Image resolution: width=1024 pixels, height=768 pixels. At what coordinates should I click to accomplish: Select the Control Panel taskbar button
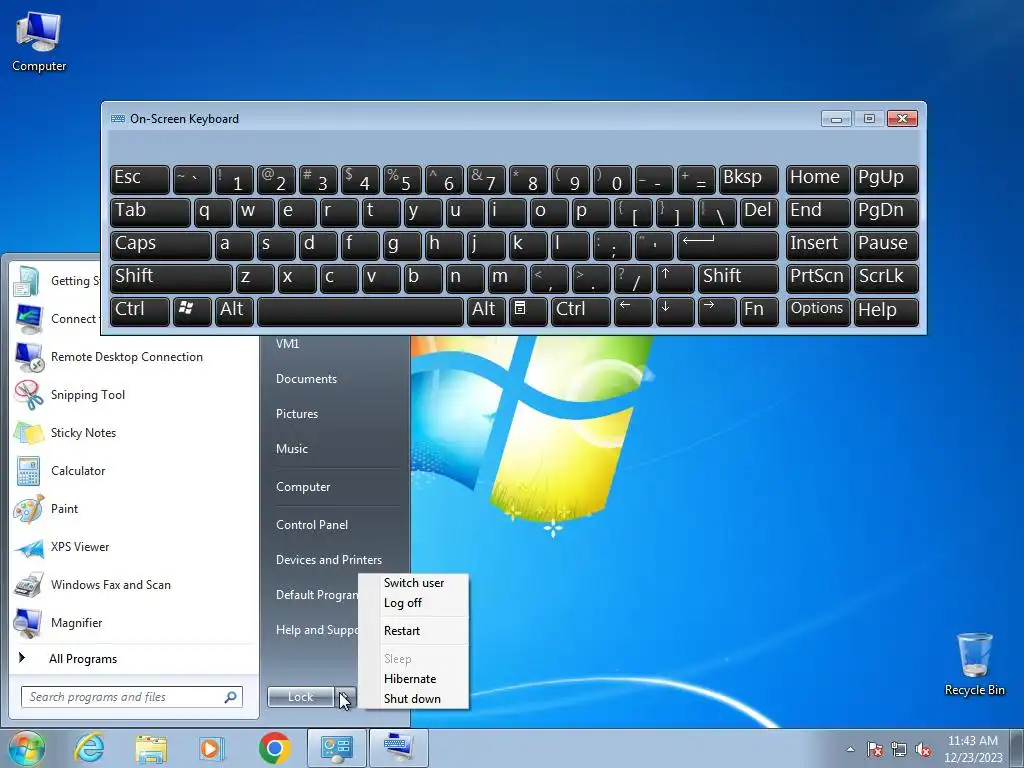coord(337,748)
